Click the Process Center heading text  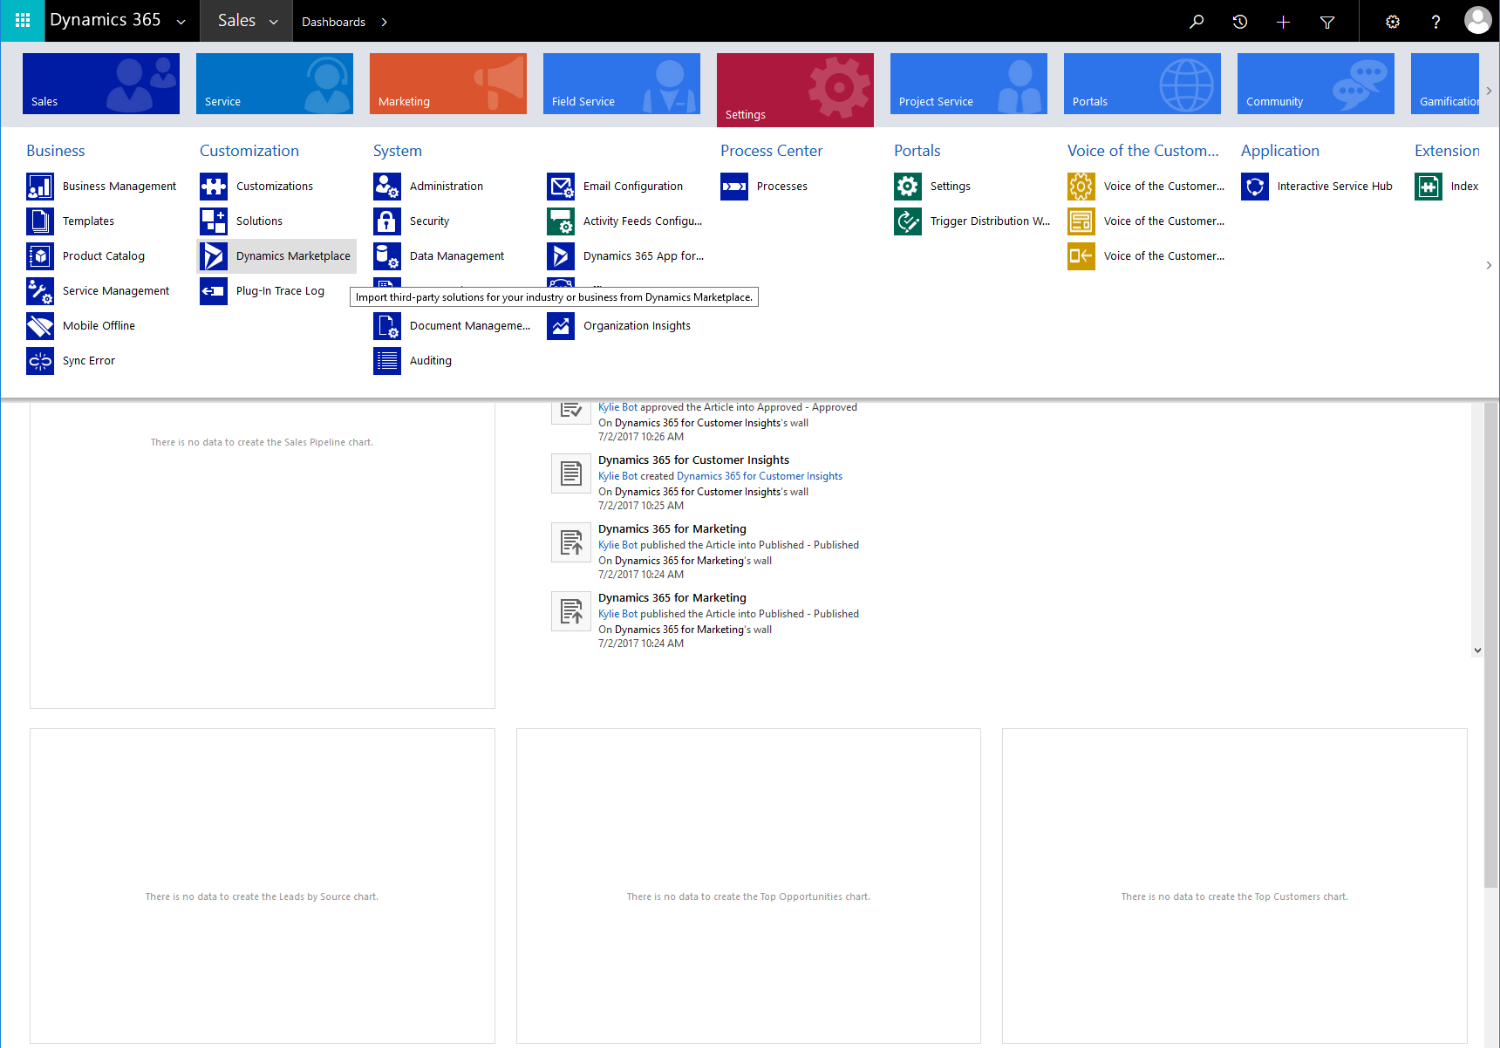[771, 151]
